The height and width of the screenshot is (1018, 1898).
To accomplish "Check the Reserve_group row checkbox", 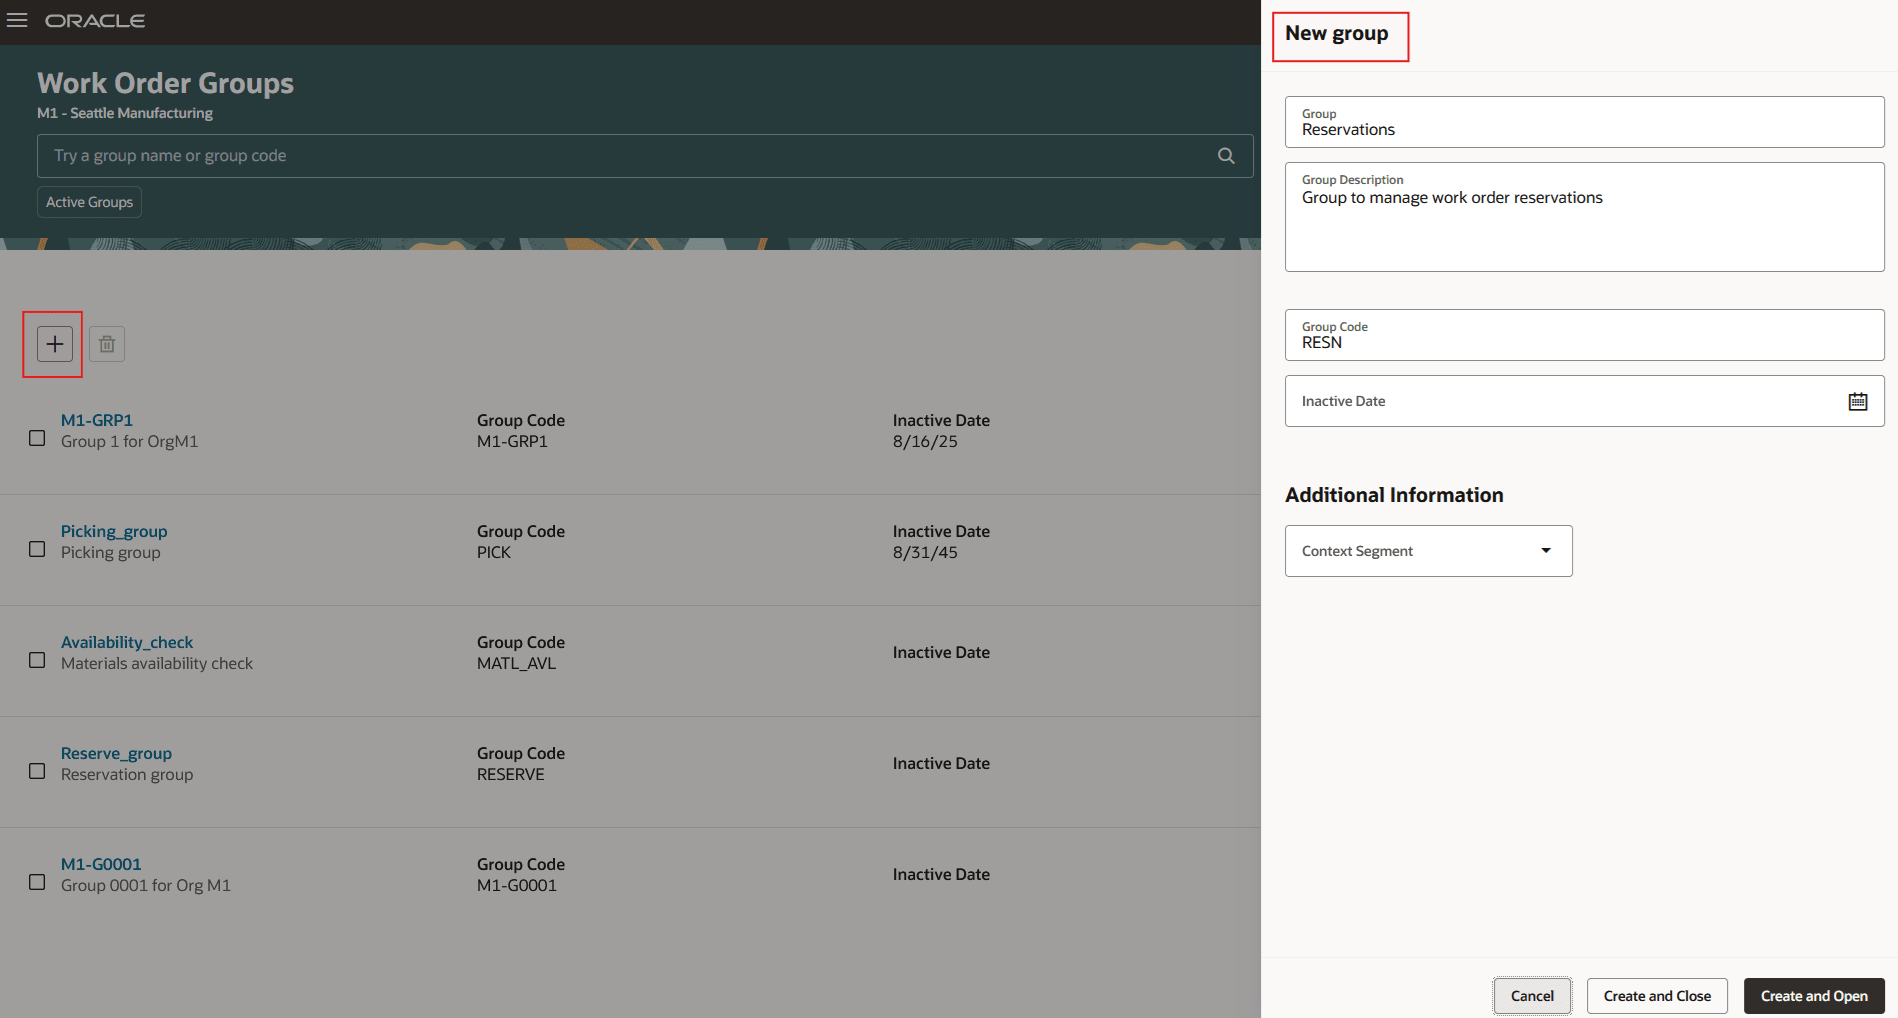I will pyautogui.click(x=37, y=770).
